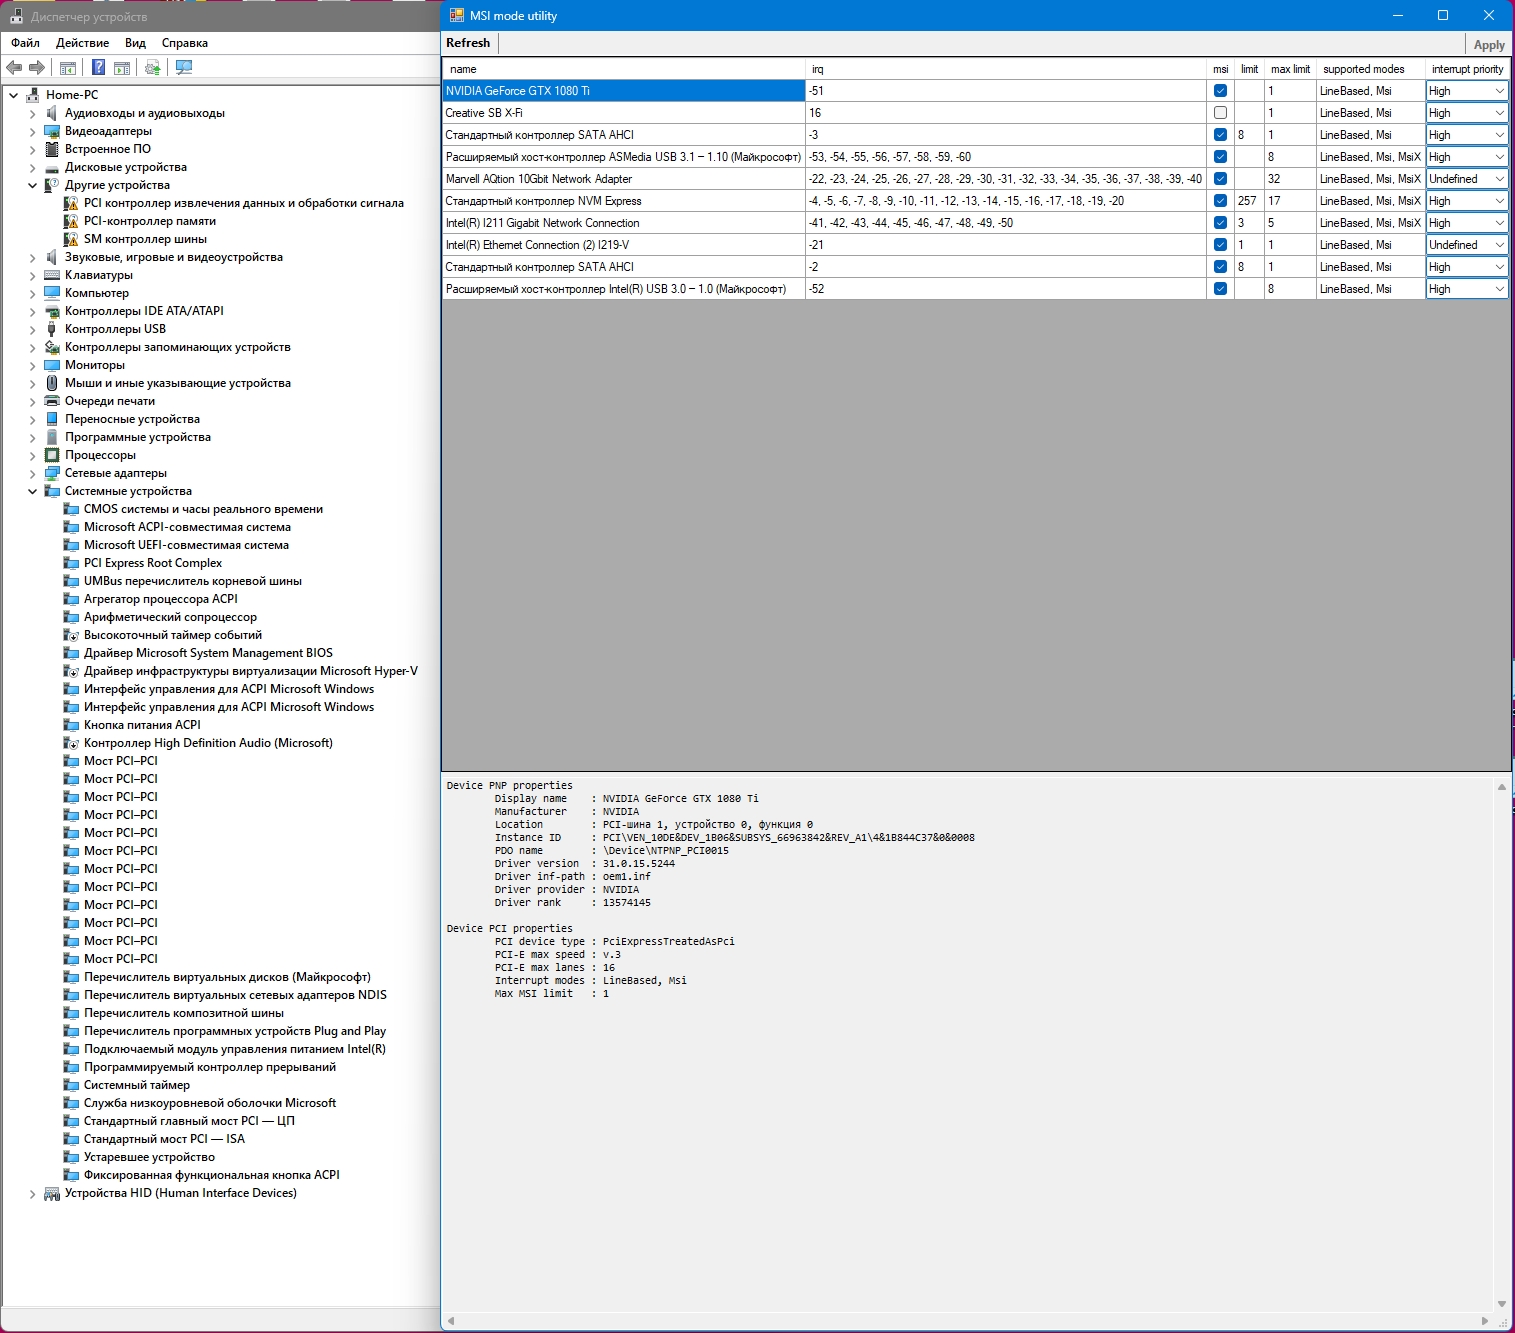Sort by the supported modes column header
Screen dimensions: 1515x1333
click(1371, 69)
